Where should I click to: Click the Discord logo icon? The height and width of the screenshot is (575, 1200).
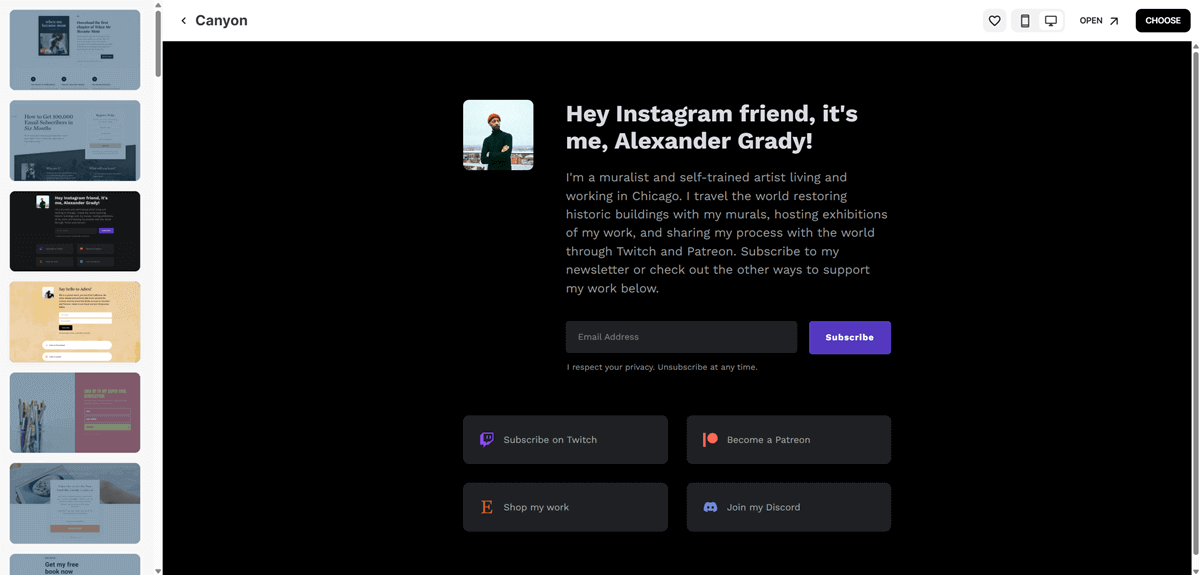[x=710, y=507]
